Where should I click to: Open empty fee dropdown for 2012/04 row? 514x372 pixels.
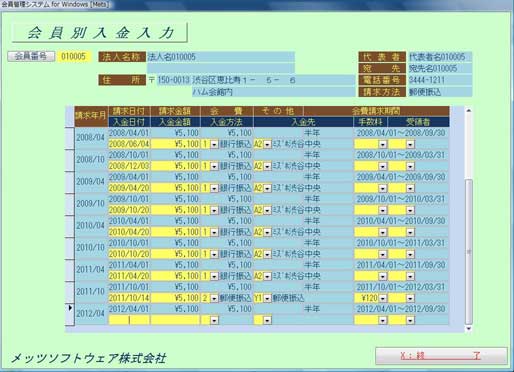[383, 320]
